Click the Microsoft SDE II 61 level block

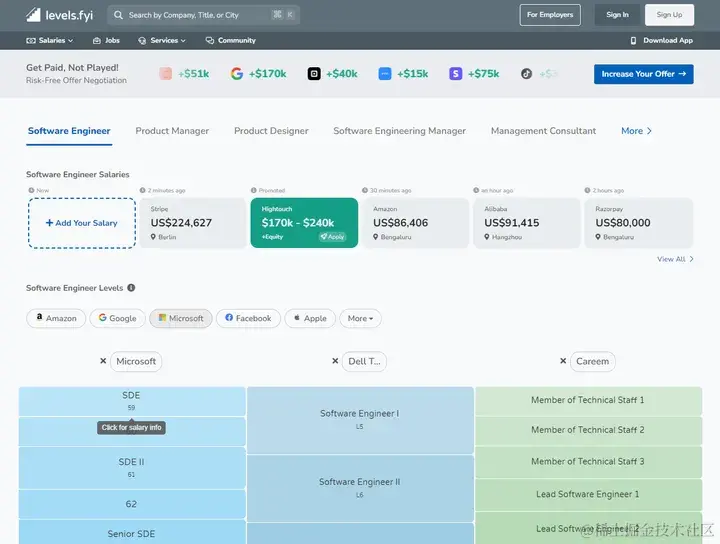(x=132, y=468)
